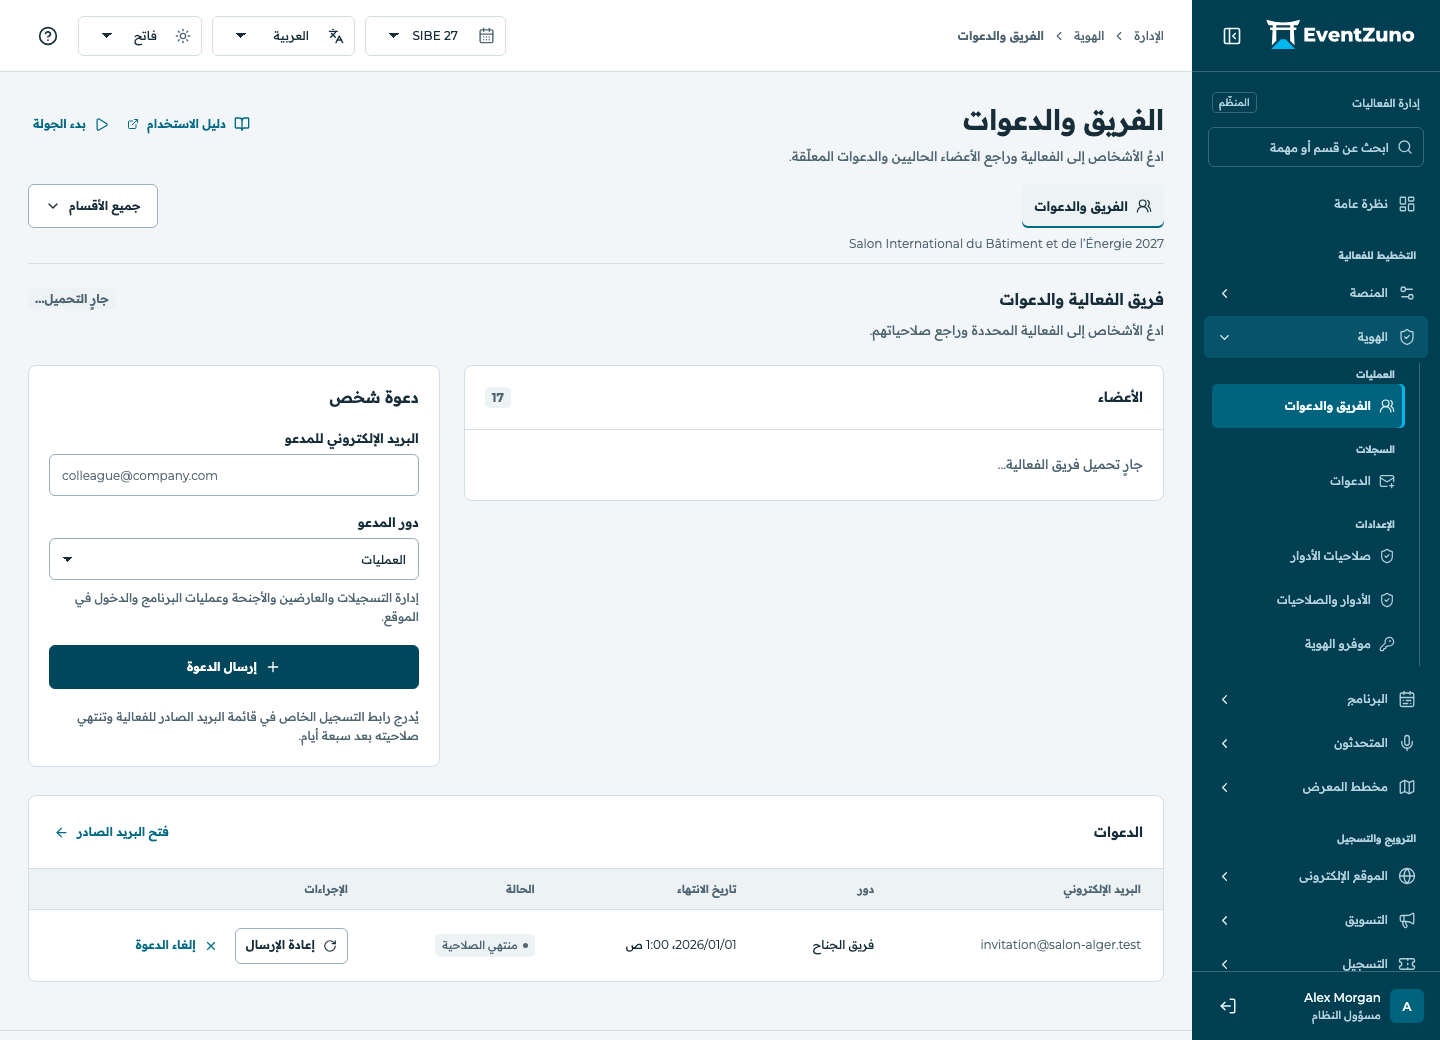Click the إرسال الدعوة button
Viewport: 1440px width, 1040px height.
[x=234, y=667]
